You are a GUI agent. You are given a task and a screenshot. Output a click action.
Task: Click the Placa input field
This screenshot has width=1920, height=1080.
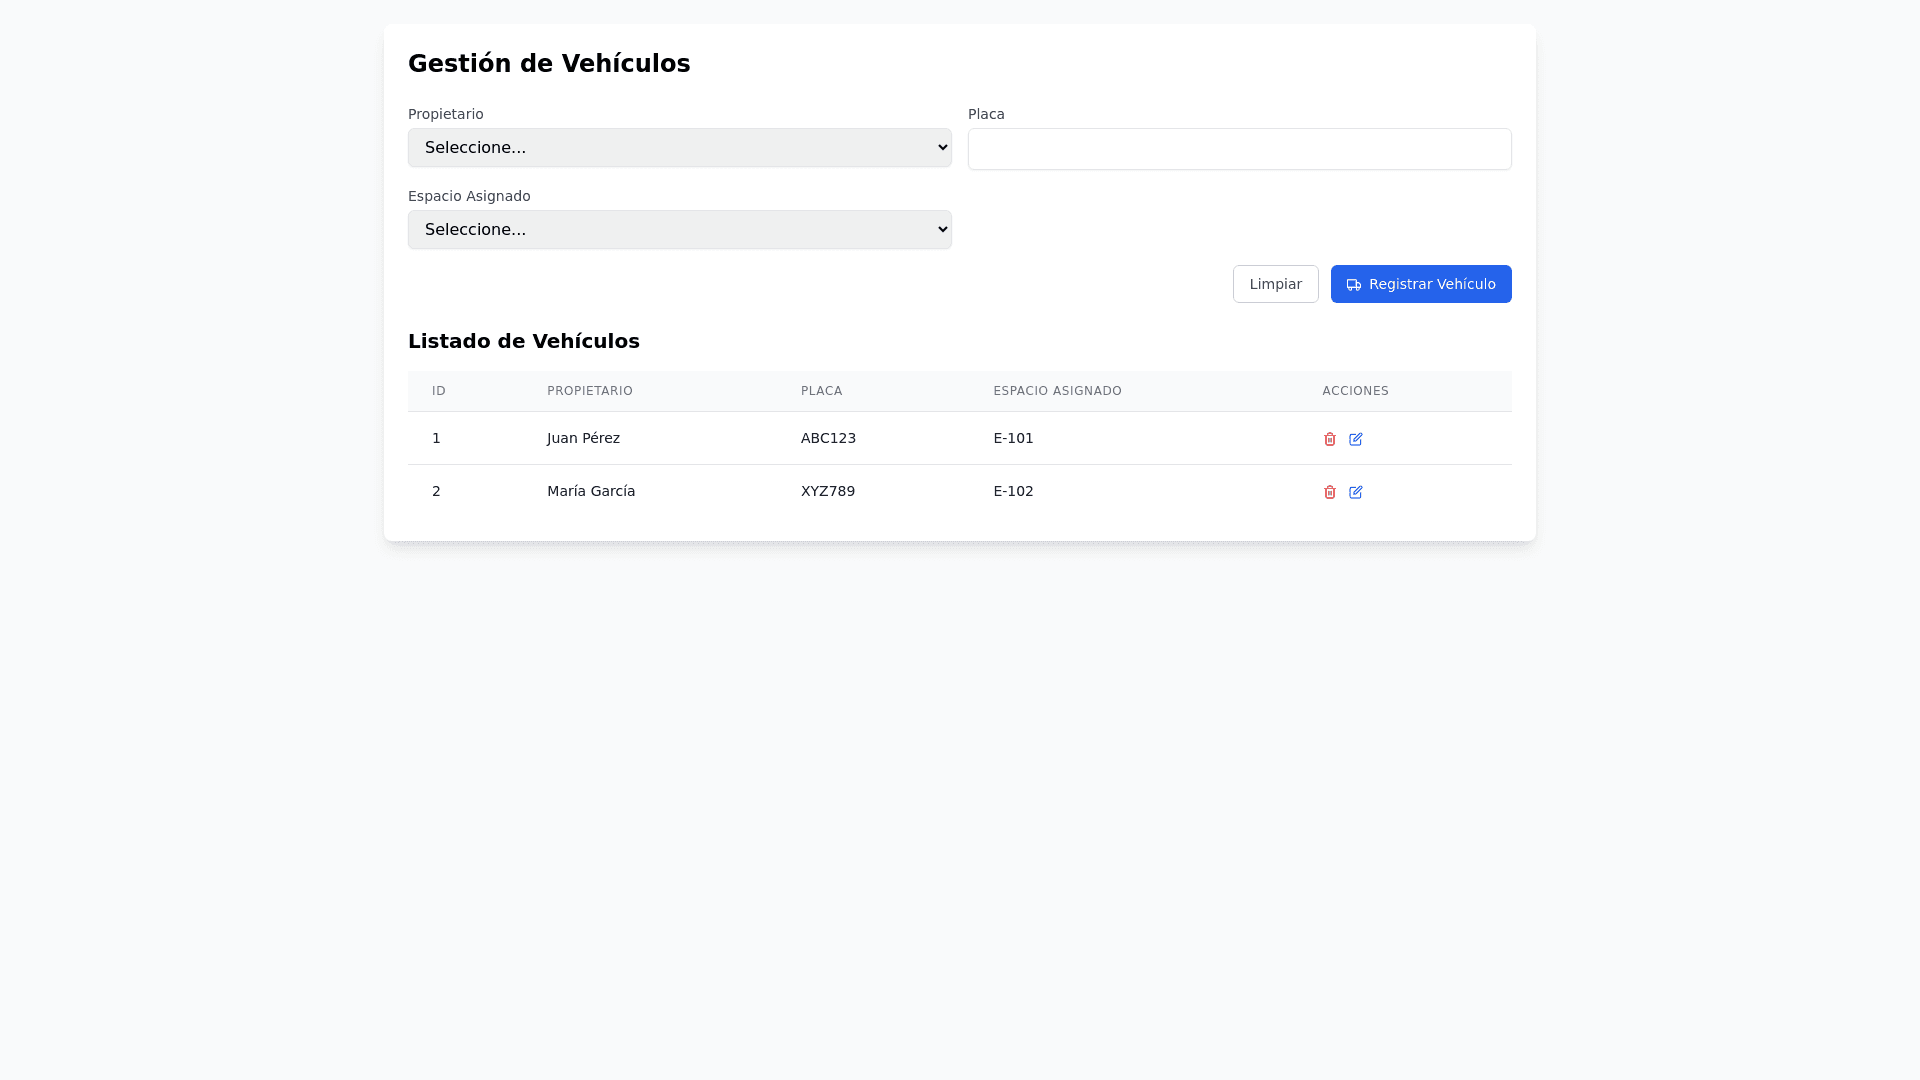point(1239,149)
